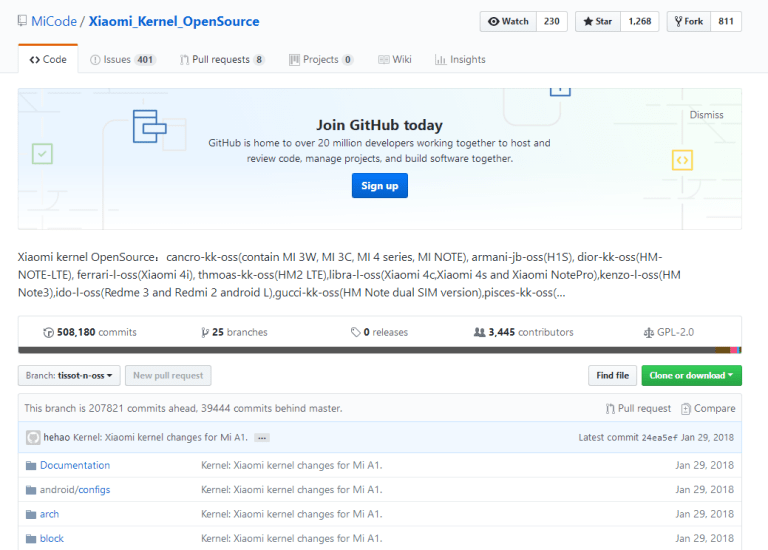Click the android/configs folder icon
Image resolution: width=768 pixels, height=550 pixels.
pos(31,490)
